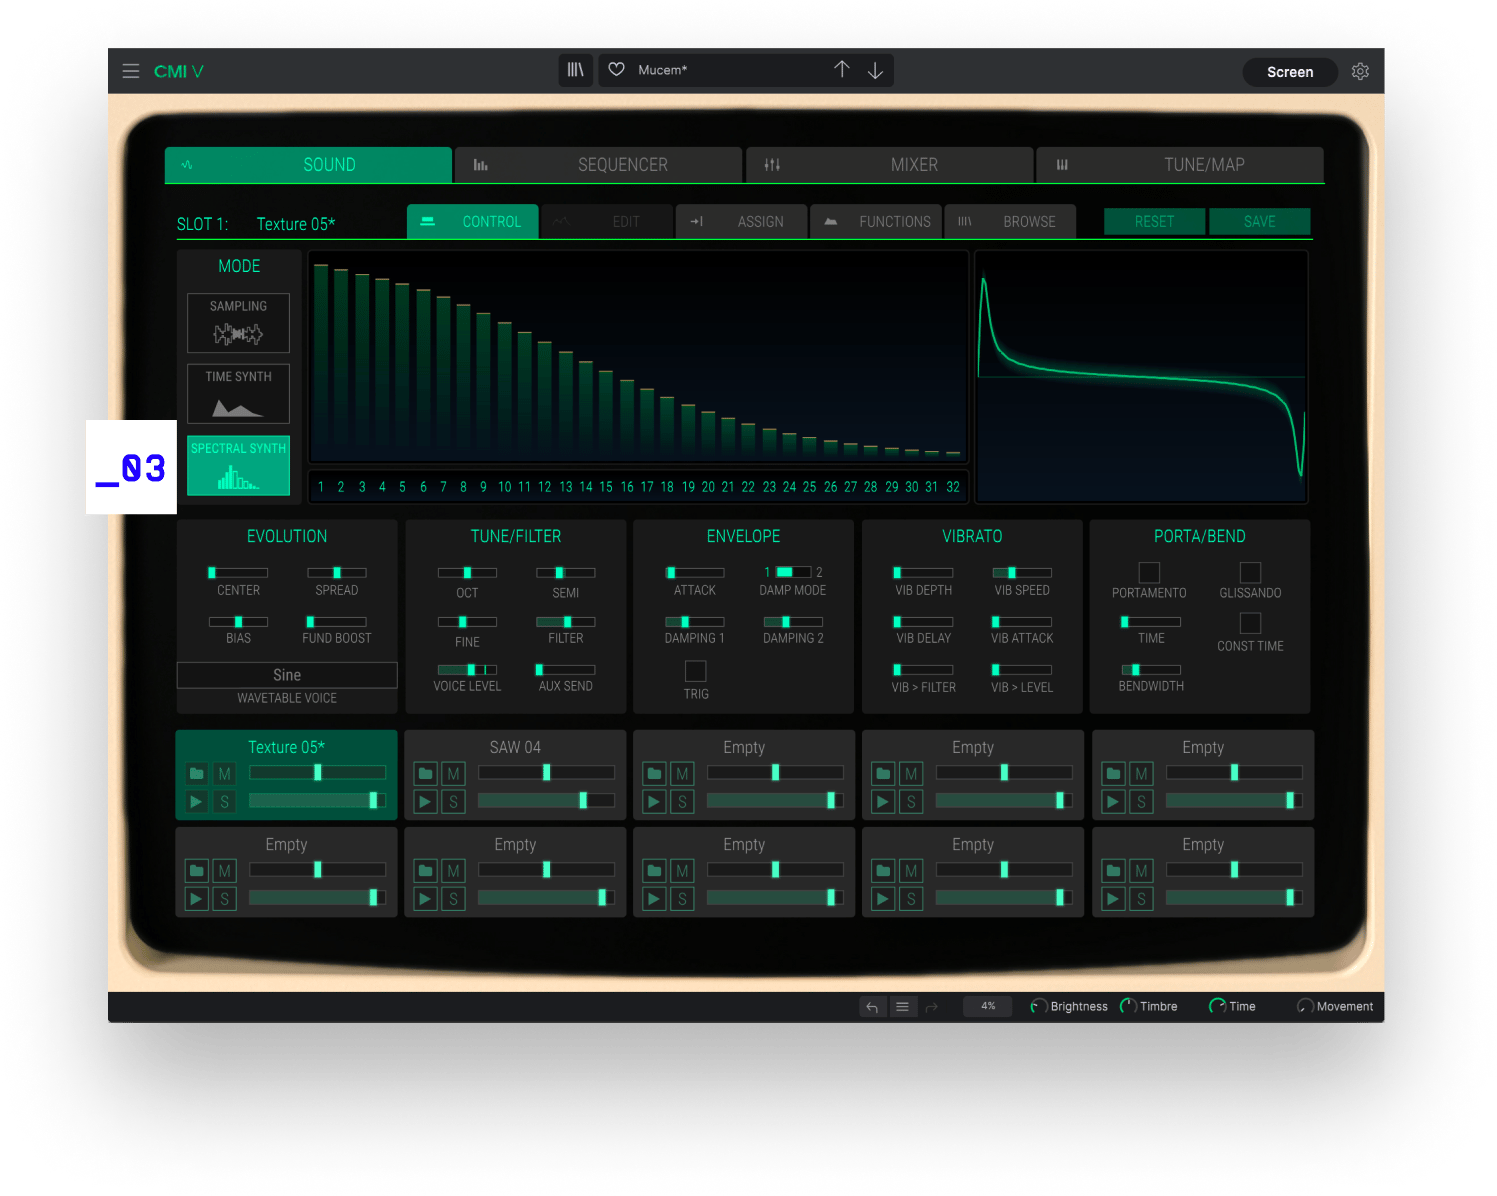Viewport: 1497px width, 1196px height.
Task: Adjust the Aux Send slider
Action: (566, 669)
